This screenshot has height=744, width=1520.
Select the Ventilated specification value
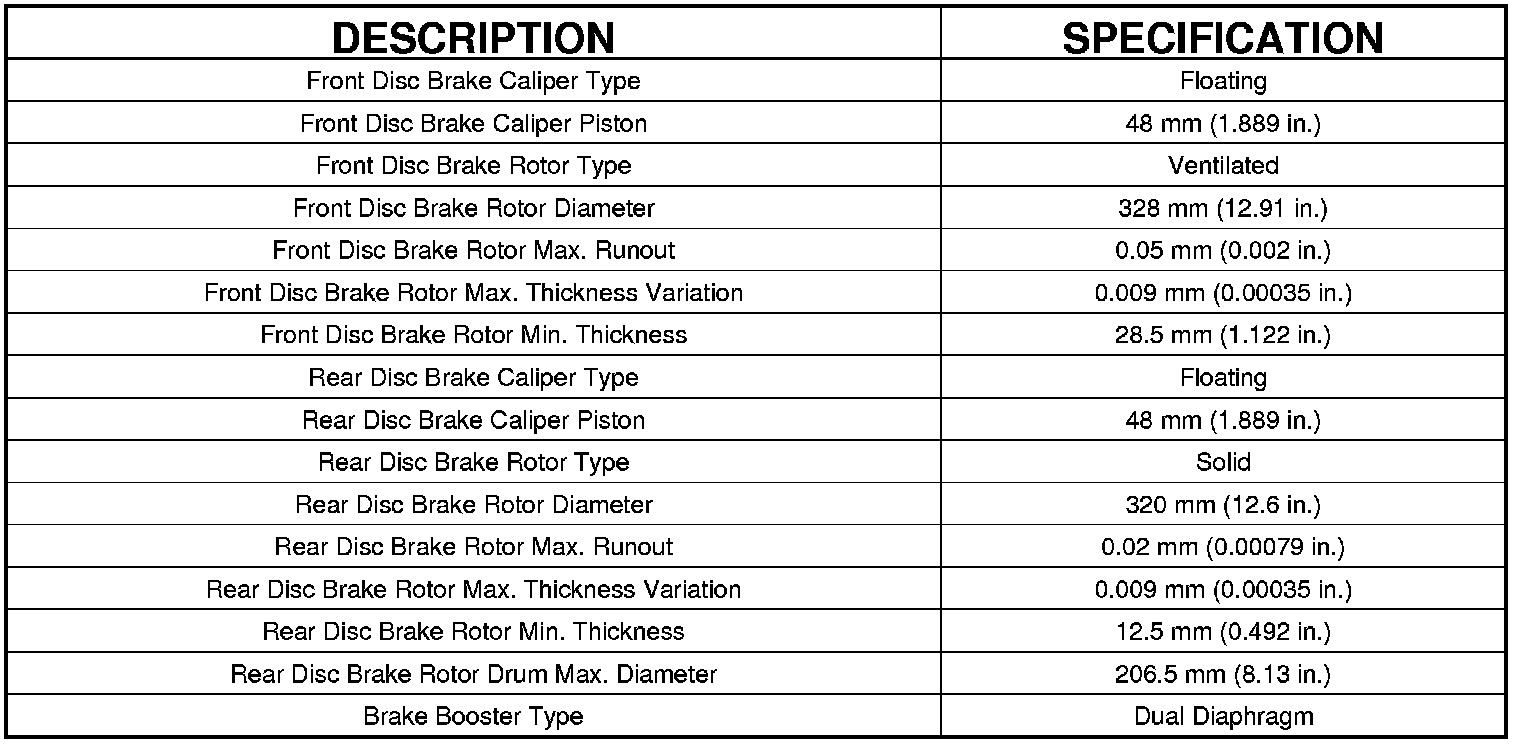[x=1222, y=165]
